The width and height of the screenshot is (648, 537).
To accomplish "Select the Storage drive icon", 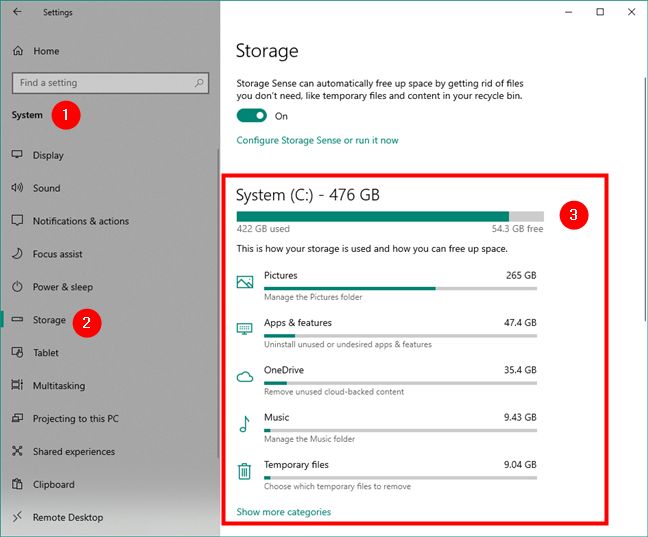I will coord(17,319).
